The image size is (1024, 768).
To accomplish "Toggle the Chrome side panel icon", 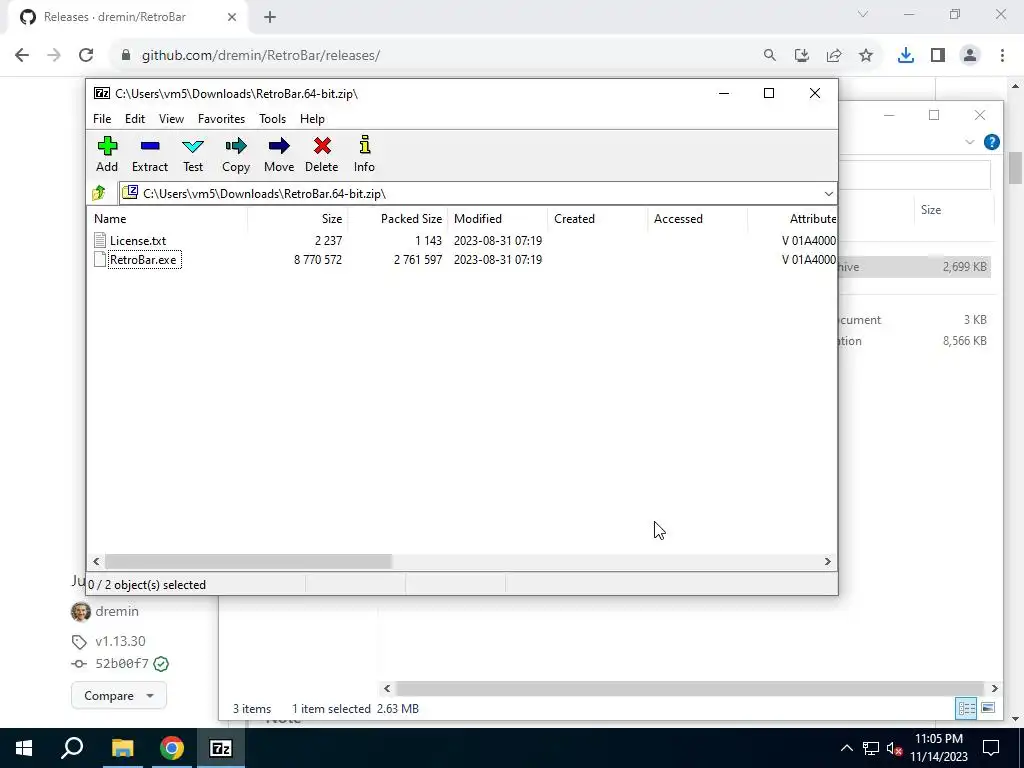I will tap(938, 56).
